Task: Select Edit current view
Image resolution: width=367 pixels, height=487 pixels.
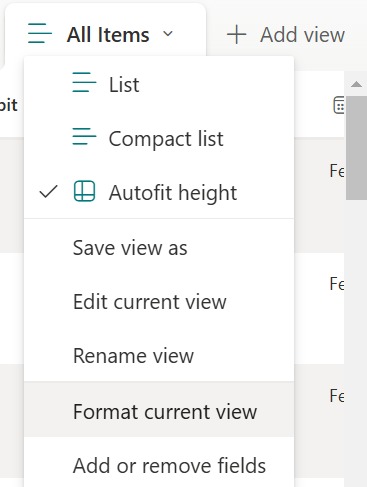Action: [159, 302]
